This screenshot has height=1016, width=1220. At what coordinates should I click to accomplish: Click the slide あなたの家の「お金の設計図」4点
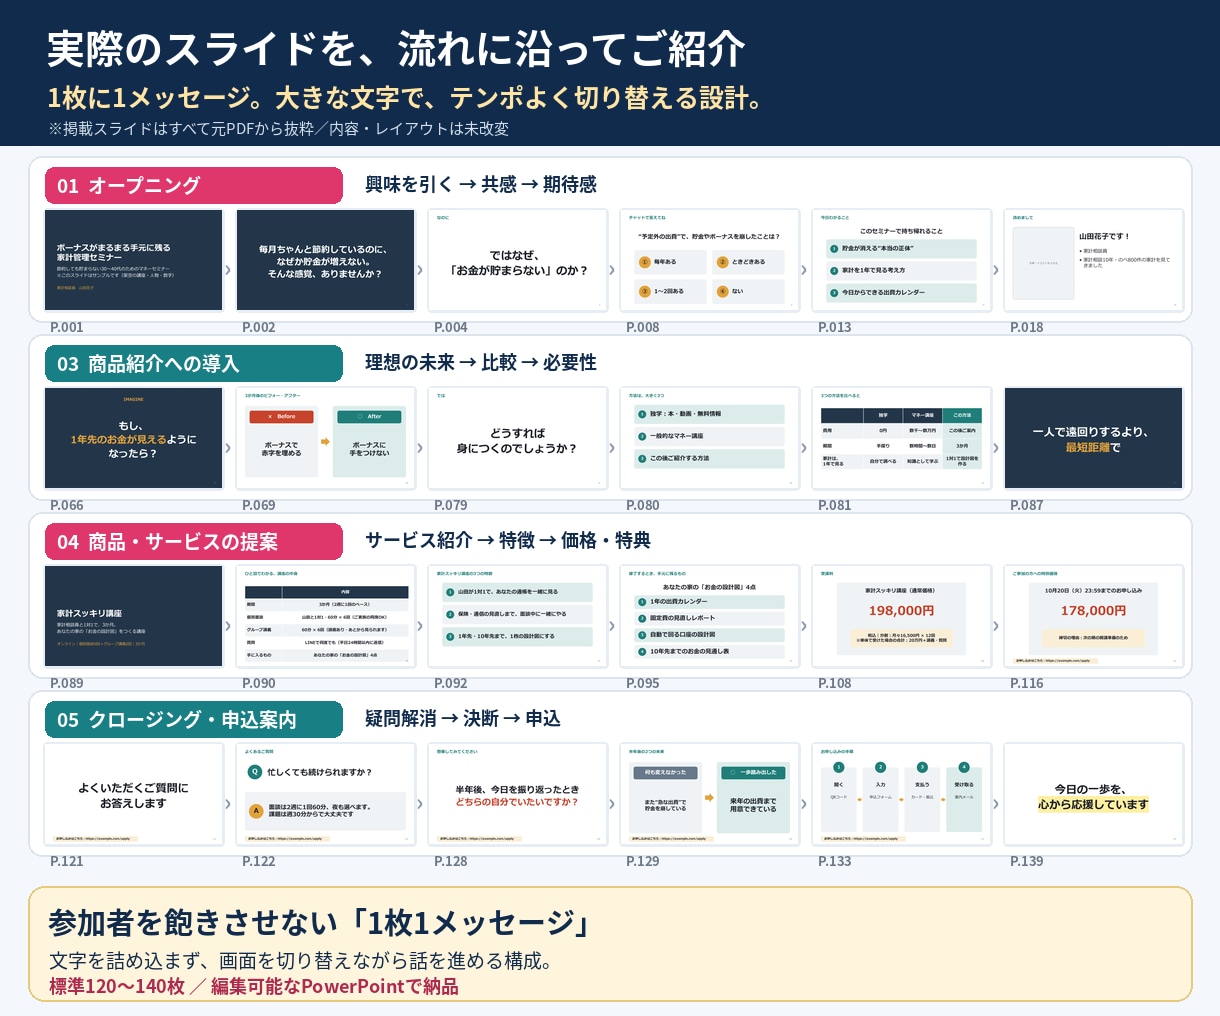[x=710, y=616]
